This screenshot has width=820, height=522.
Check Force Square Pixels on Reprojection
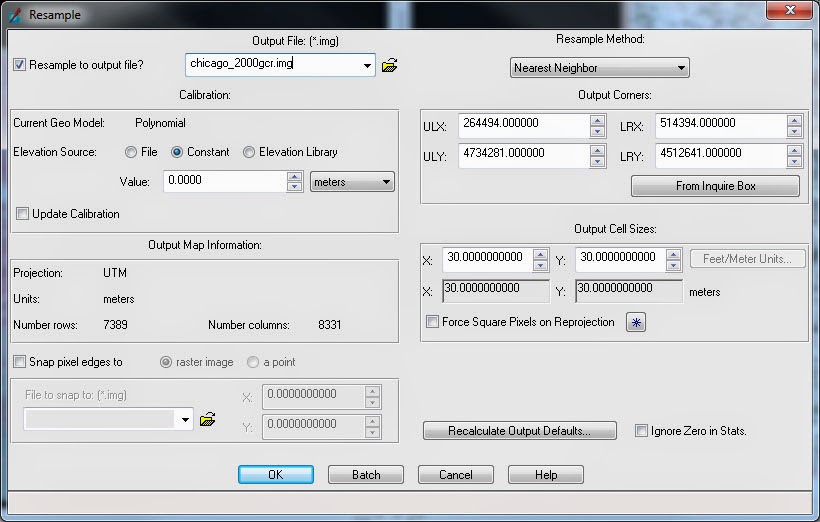click(432, 321)
